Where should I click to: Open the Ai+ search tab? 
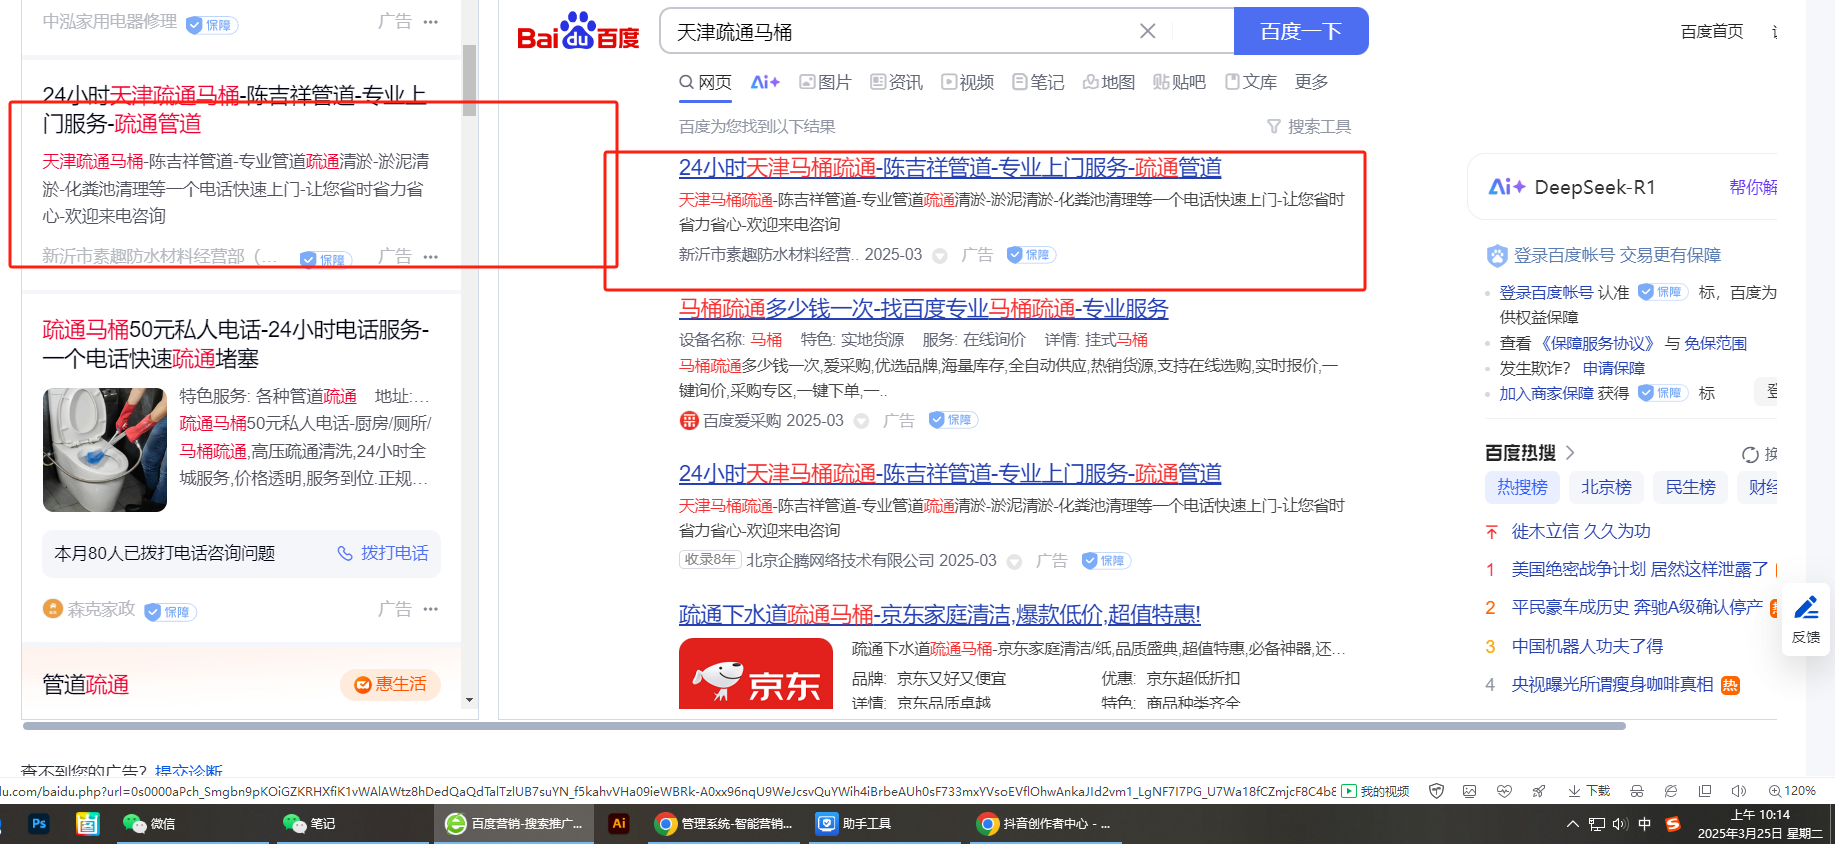click(x=765, y=82)
